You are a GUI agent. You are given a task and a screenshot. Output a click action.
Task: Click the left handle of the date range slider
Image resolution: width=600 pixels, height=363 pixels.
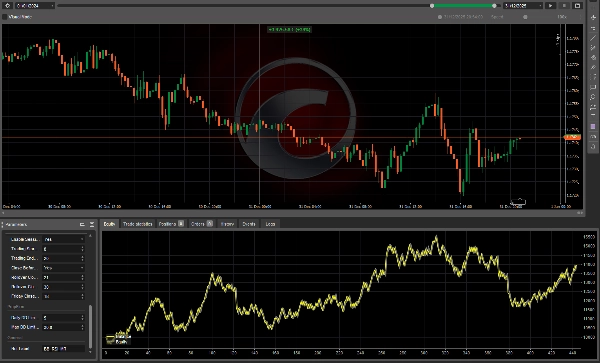click(432, 6)
